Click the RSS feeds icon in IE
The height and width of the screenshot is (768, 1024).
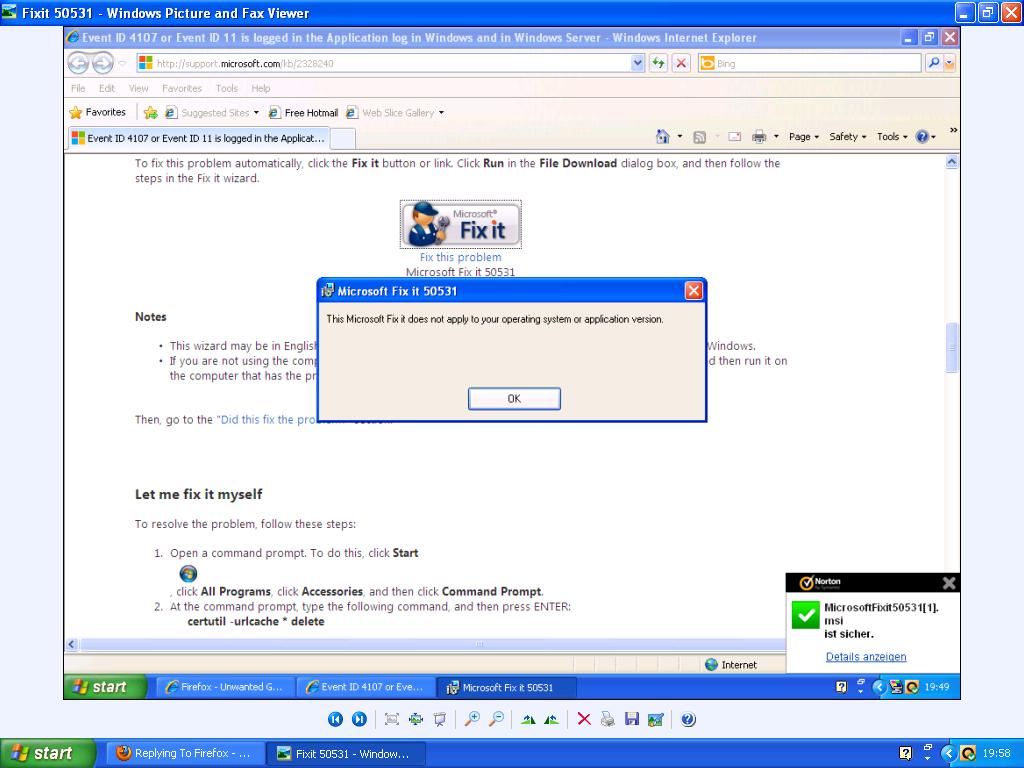pyautogui.click(x=699, y=136)
